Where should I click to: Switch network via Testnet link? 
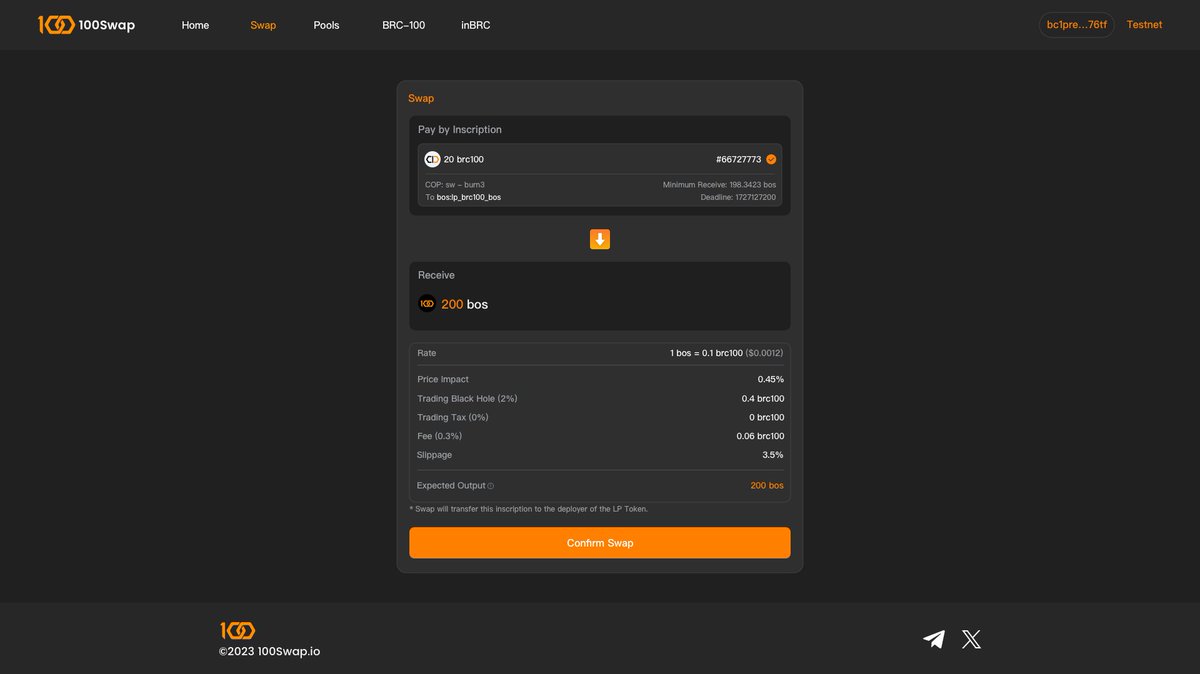(1144, 25)
